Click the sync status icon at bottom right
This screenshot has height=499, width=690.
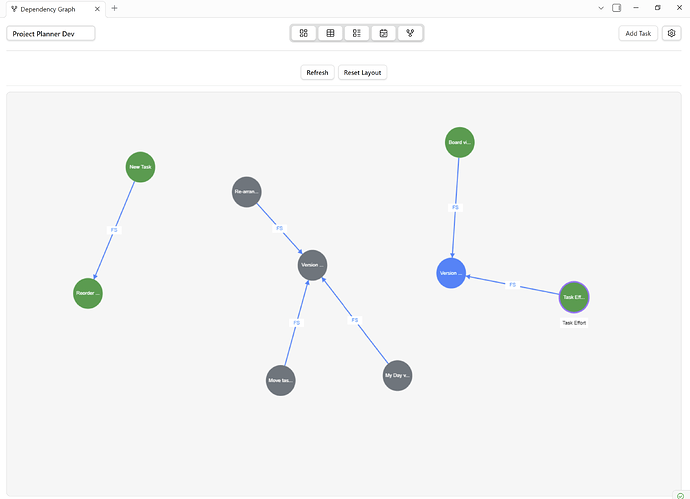pyautogui.click(x=681, y=494)
